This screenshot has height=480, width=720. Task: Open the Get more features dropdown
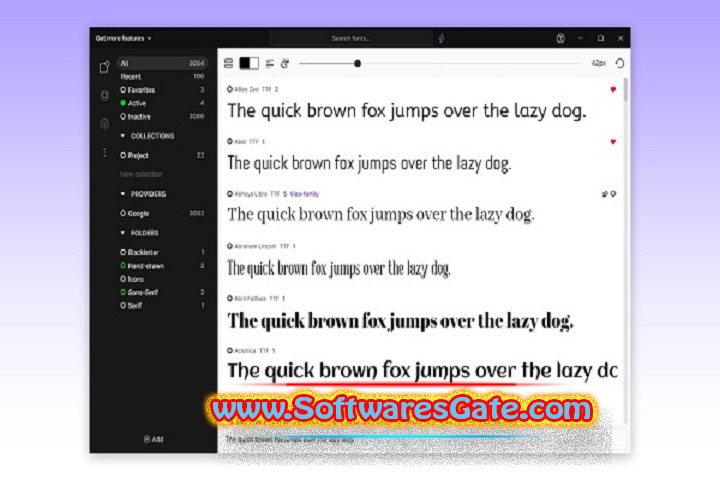[123, 39]
